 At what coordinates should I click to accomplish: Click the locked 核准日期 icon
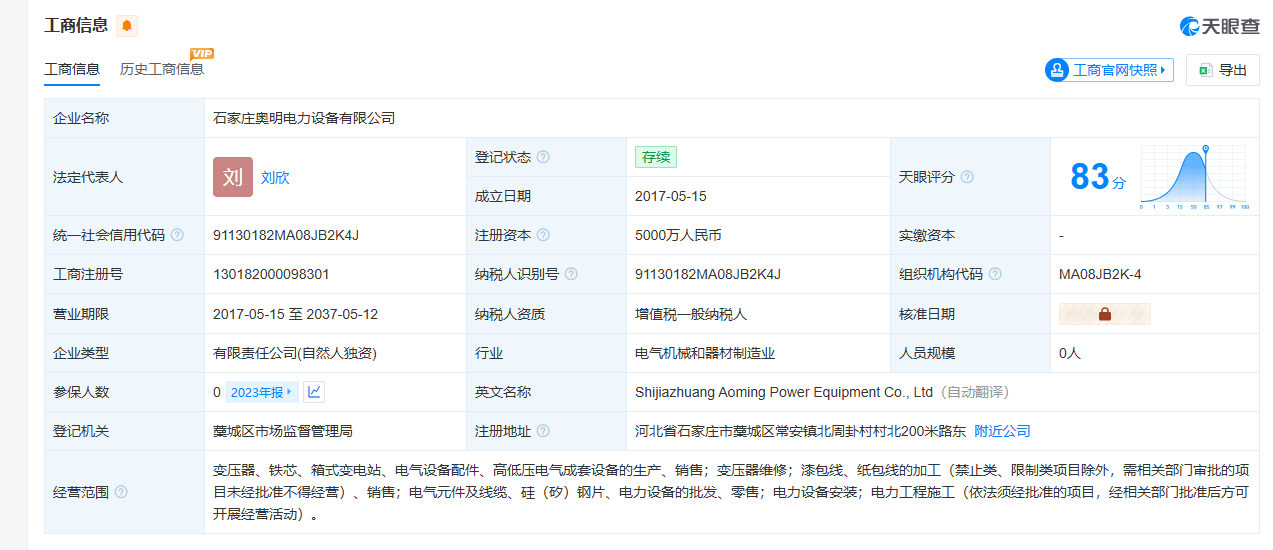tap(1105, 314)
